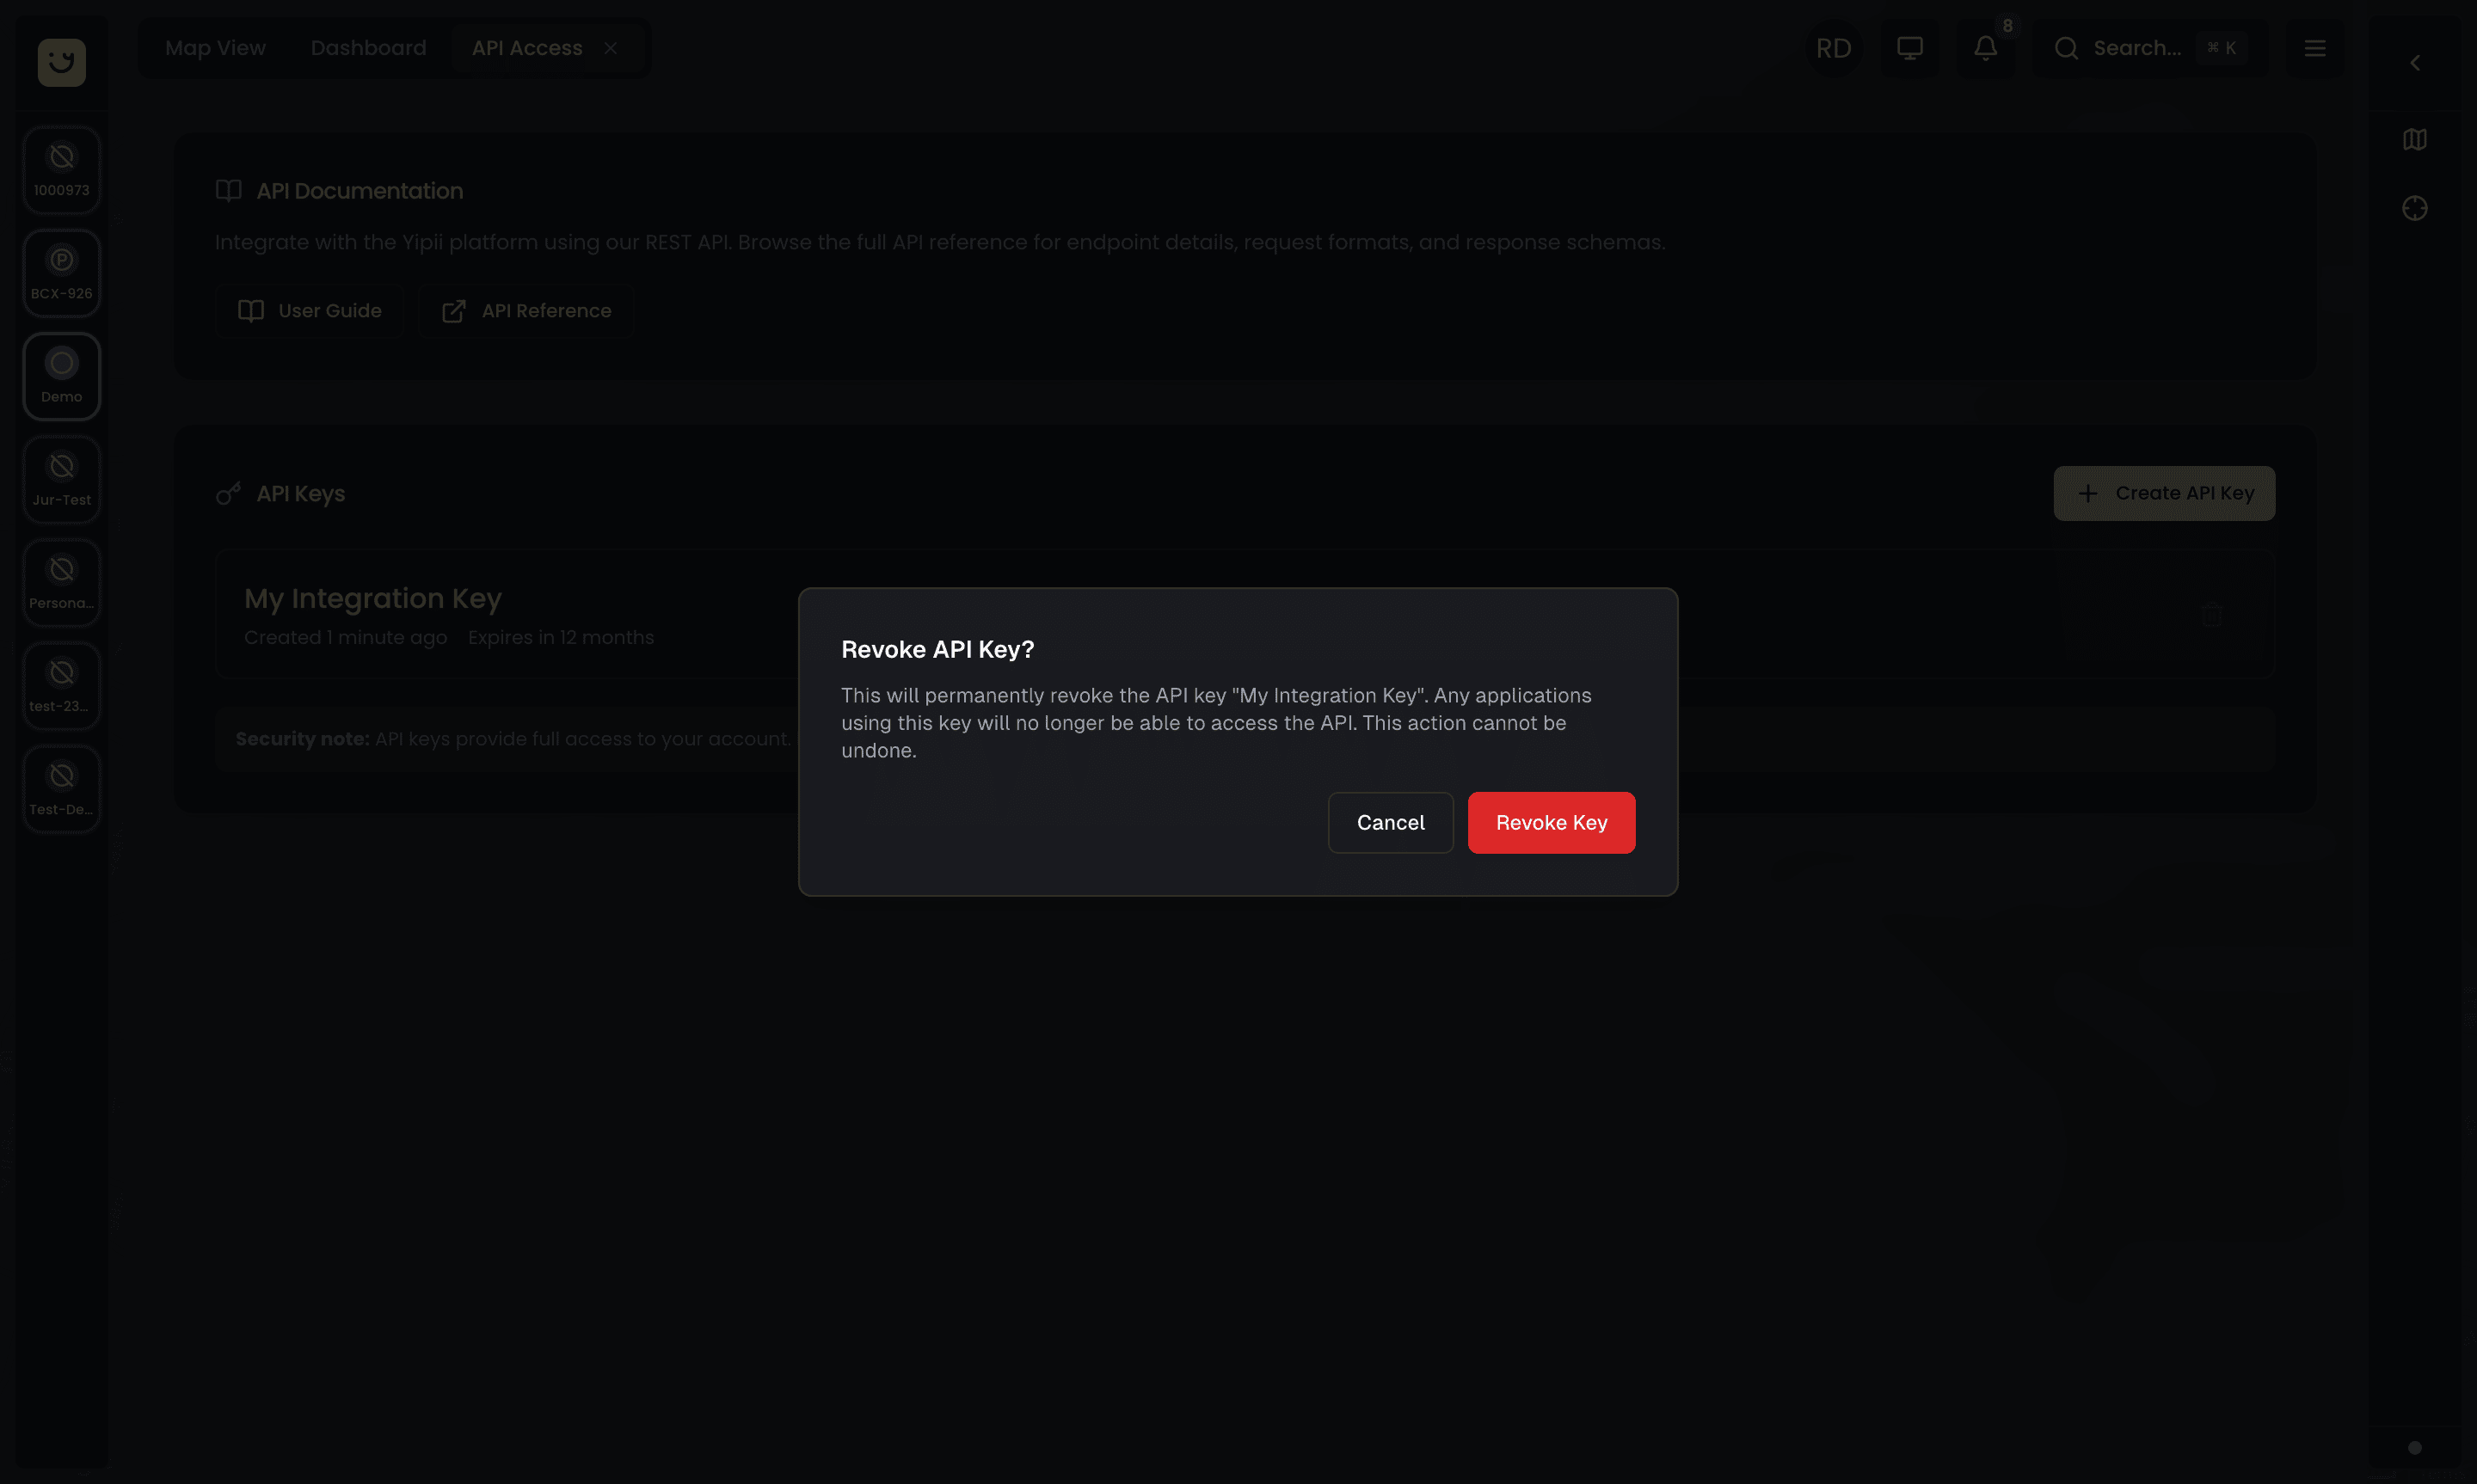Open the notifications bell

[1985, 48]
